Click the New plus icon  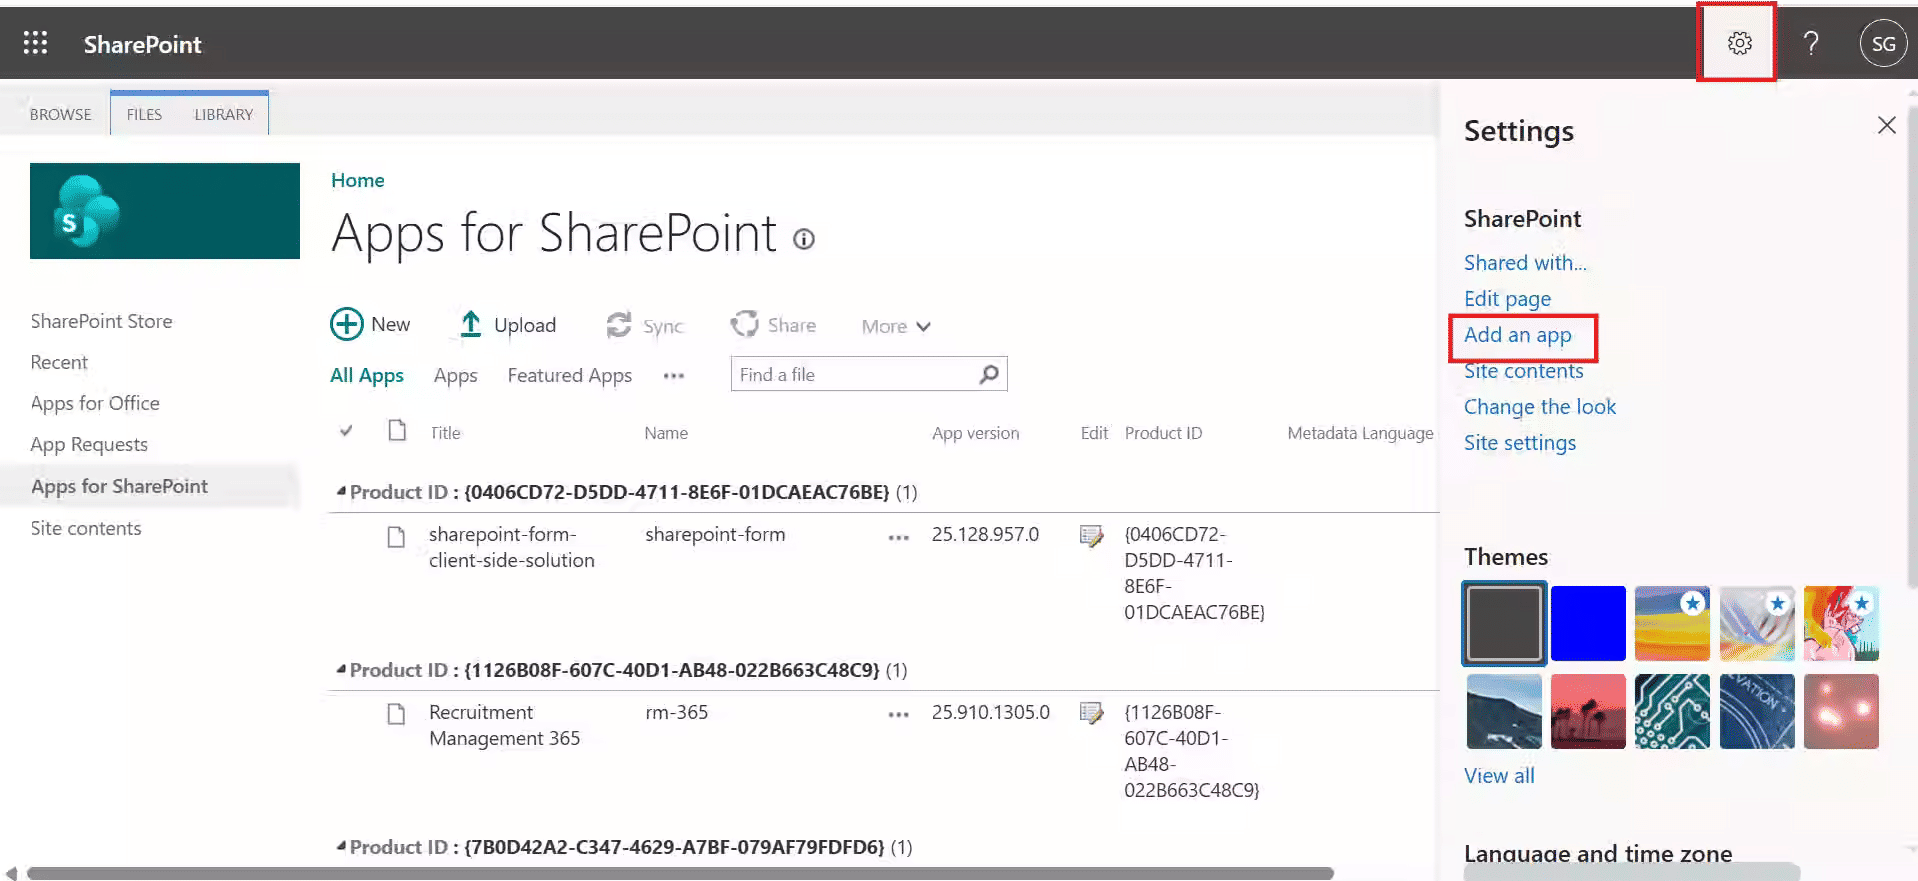pos(347,325)
